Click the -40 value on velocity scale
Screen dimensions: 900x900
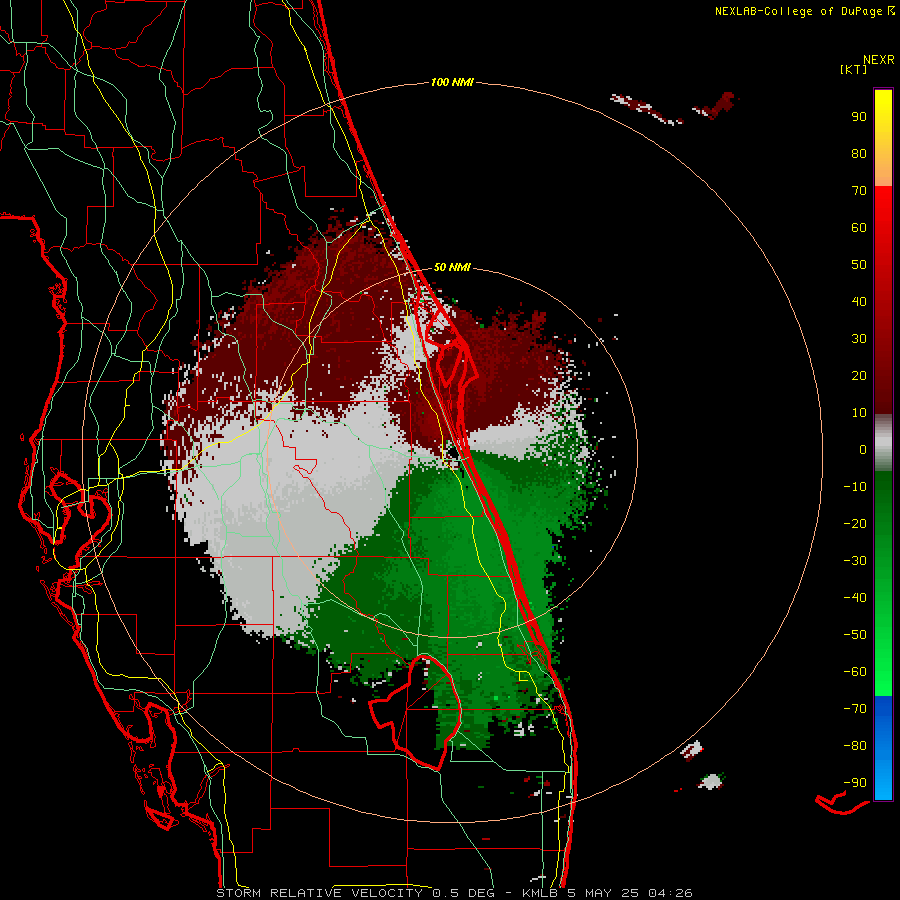[x=855, y=598]
